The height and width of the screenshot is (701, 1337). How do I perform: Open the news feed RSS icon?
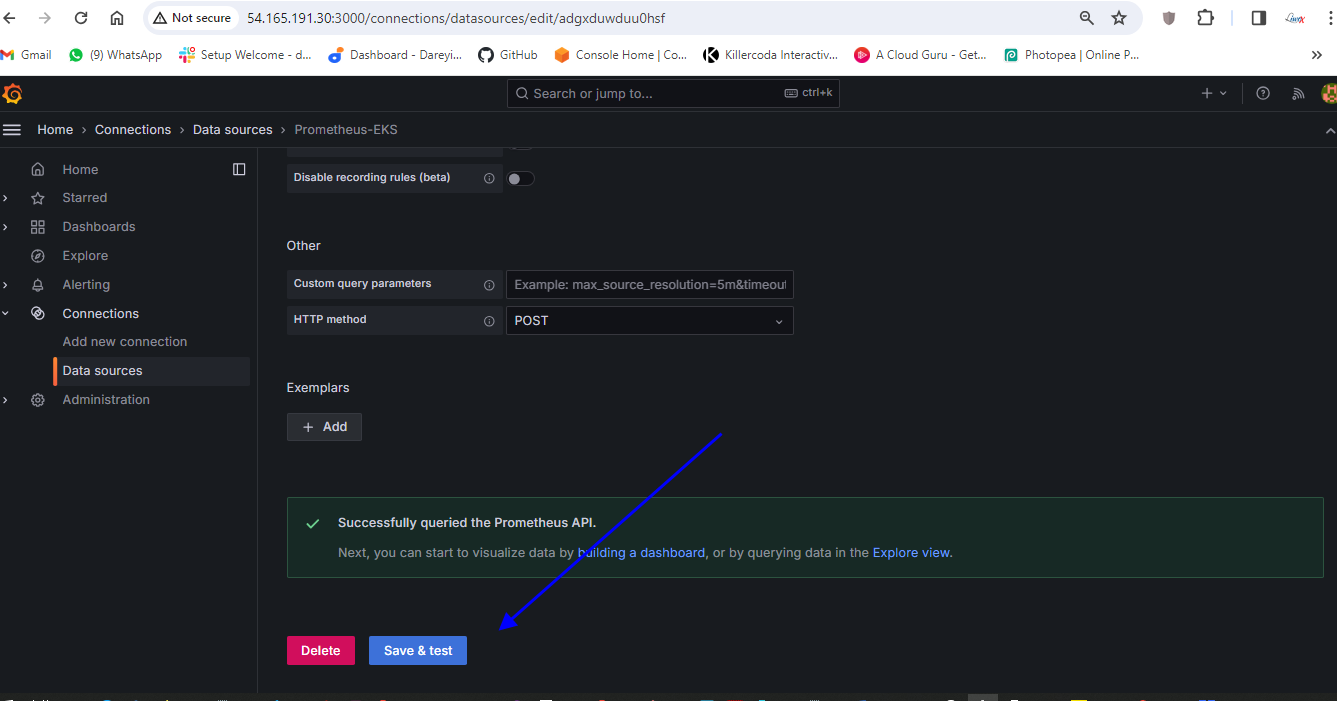pyautogui.click(x=1298, y=93)
